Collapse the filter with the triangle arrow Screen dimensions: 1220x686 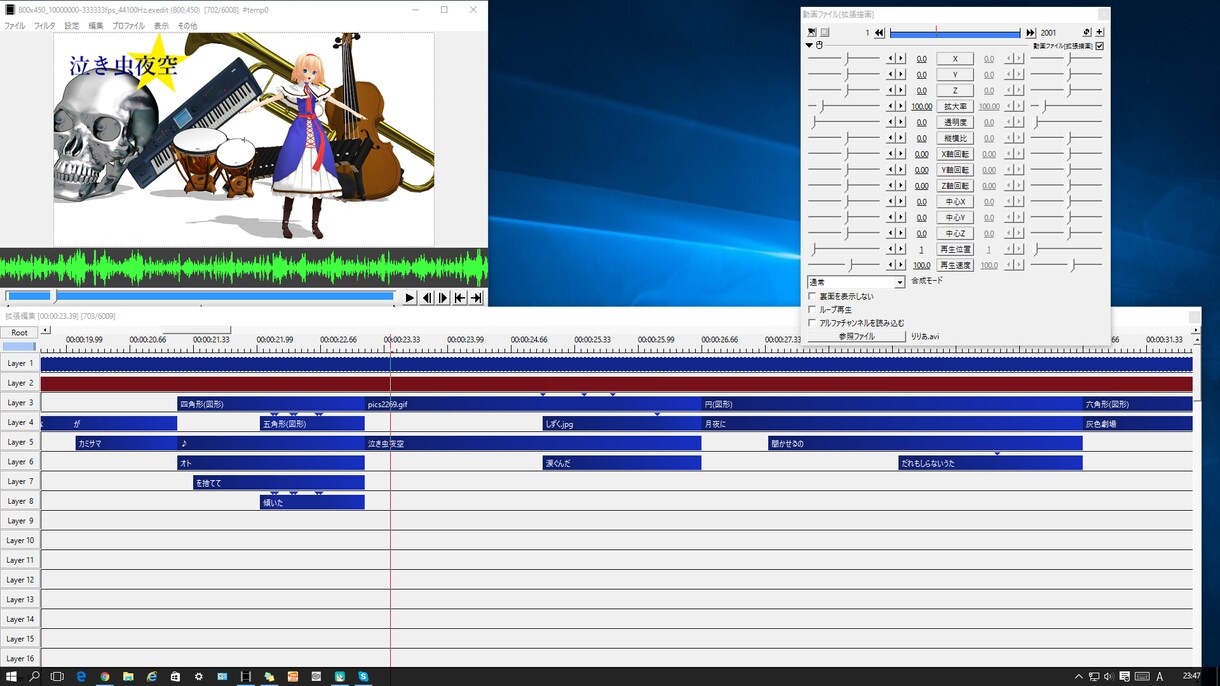tap(810, 45)
